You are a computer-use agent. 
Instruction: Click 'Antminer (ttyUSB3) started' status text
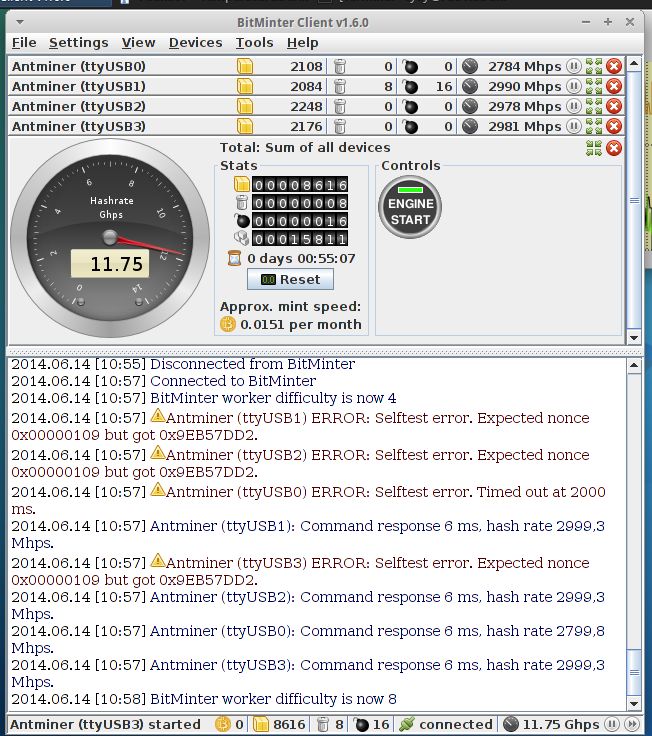point(105,724)
